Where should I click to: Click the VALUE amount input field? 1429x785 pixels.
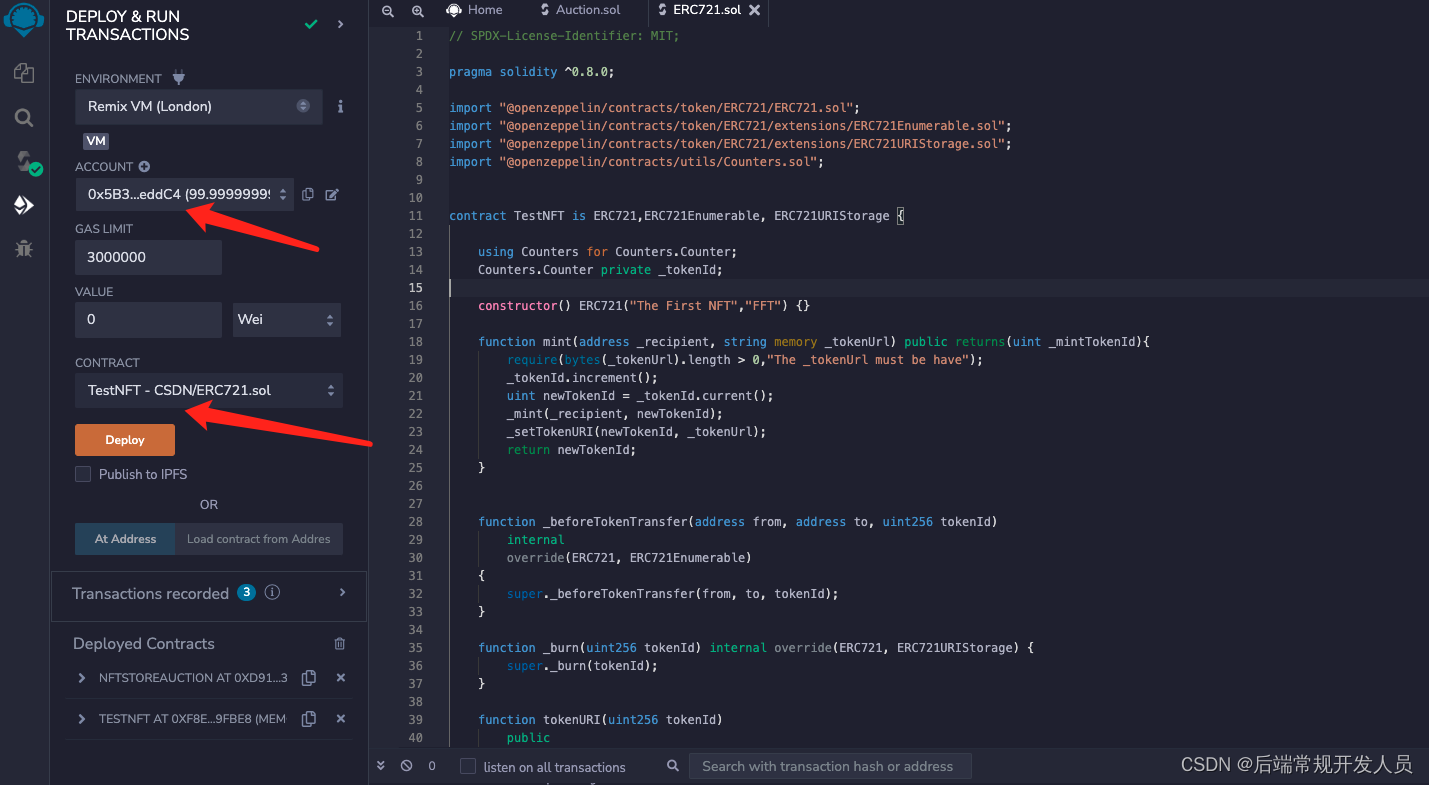coord(148,320)
